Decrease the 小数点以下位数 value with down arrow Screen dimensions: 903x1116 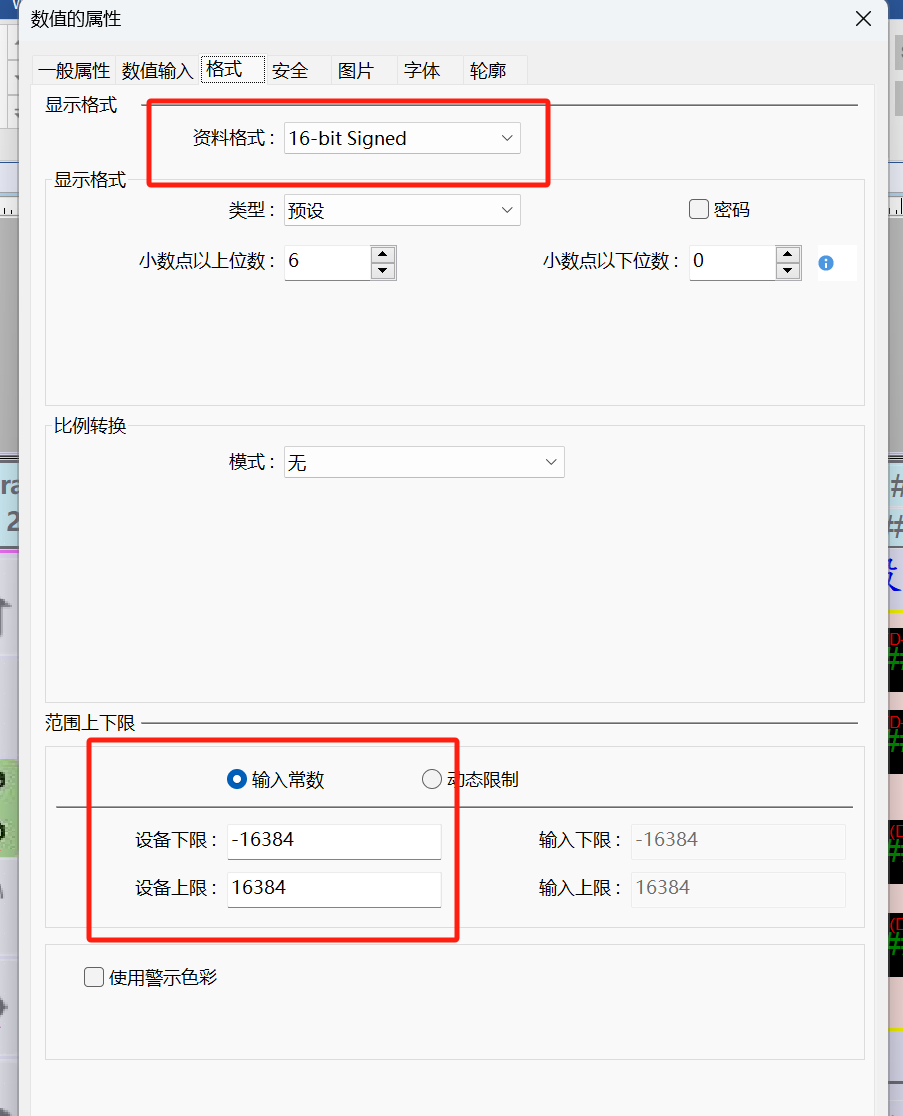(x=788, y=271)
